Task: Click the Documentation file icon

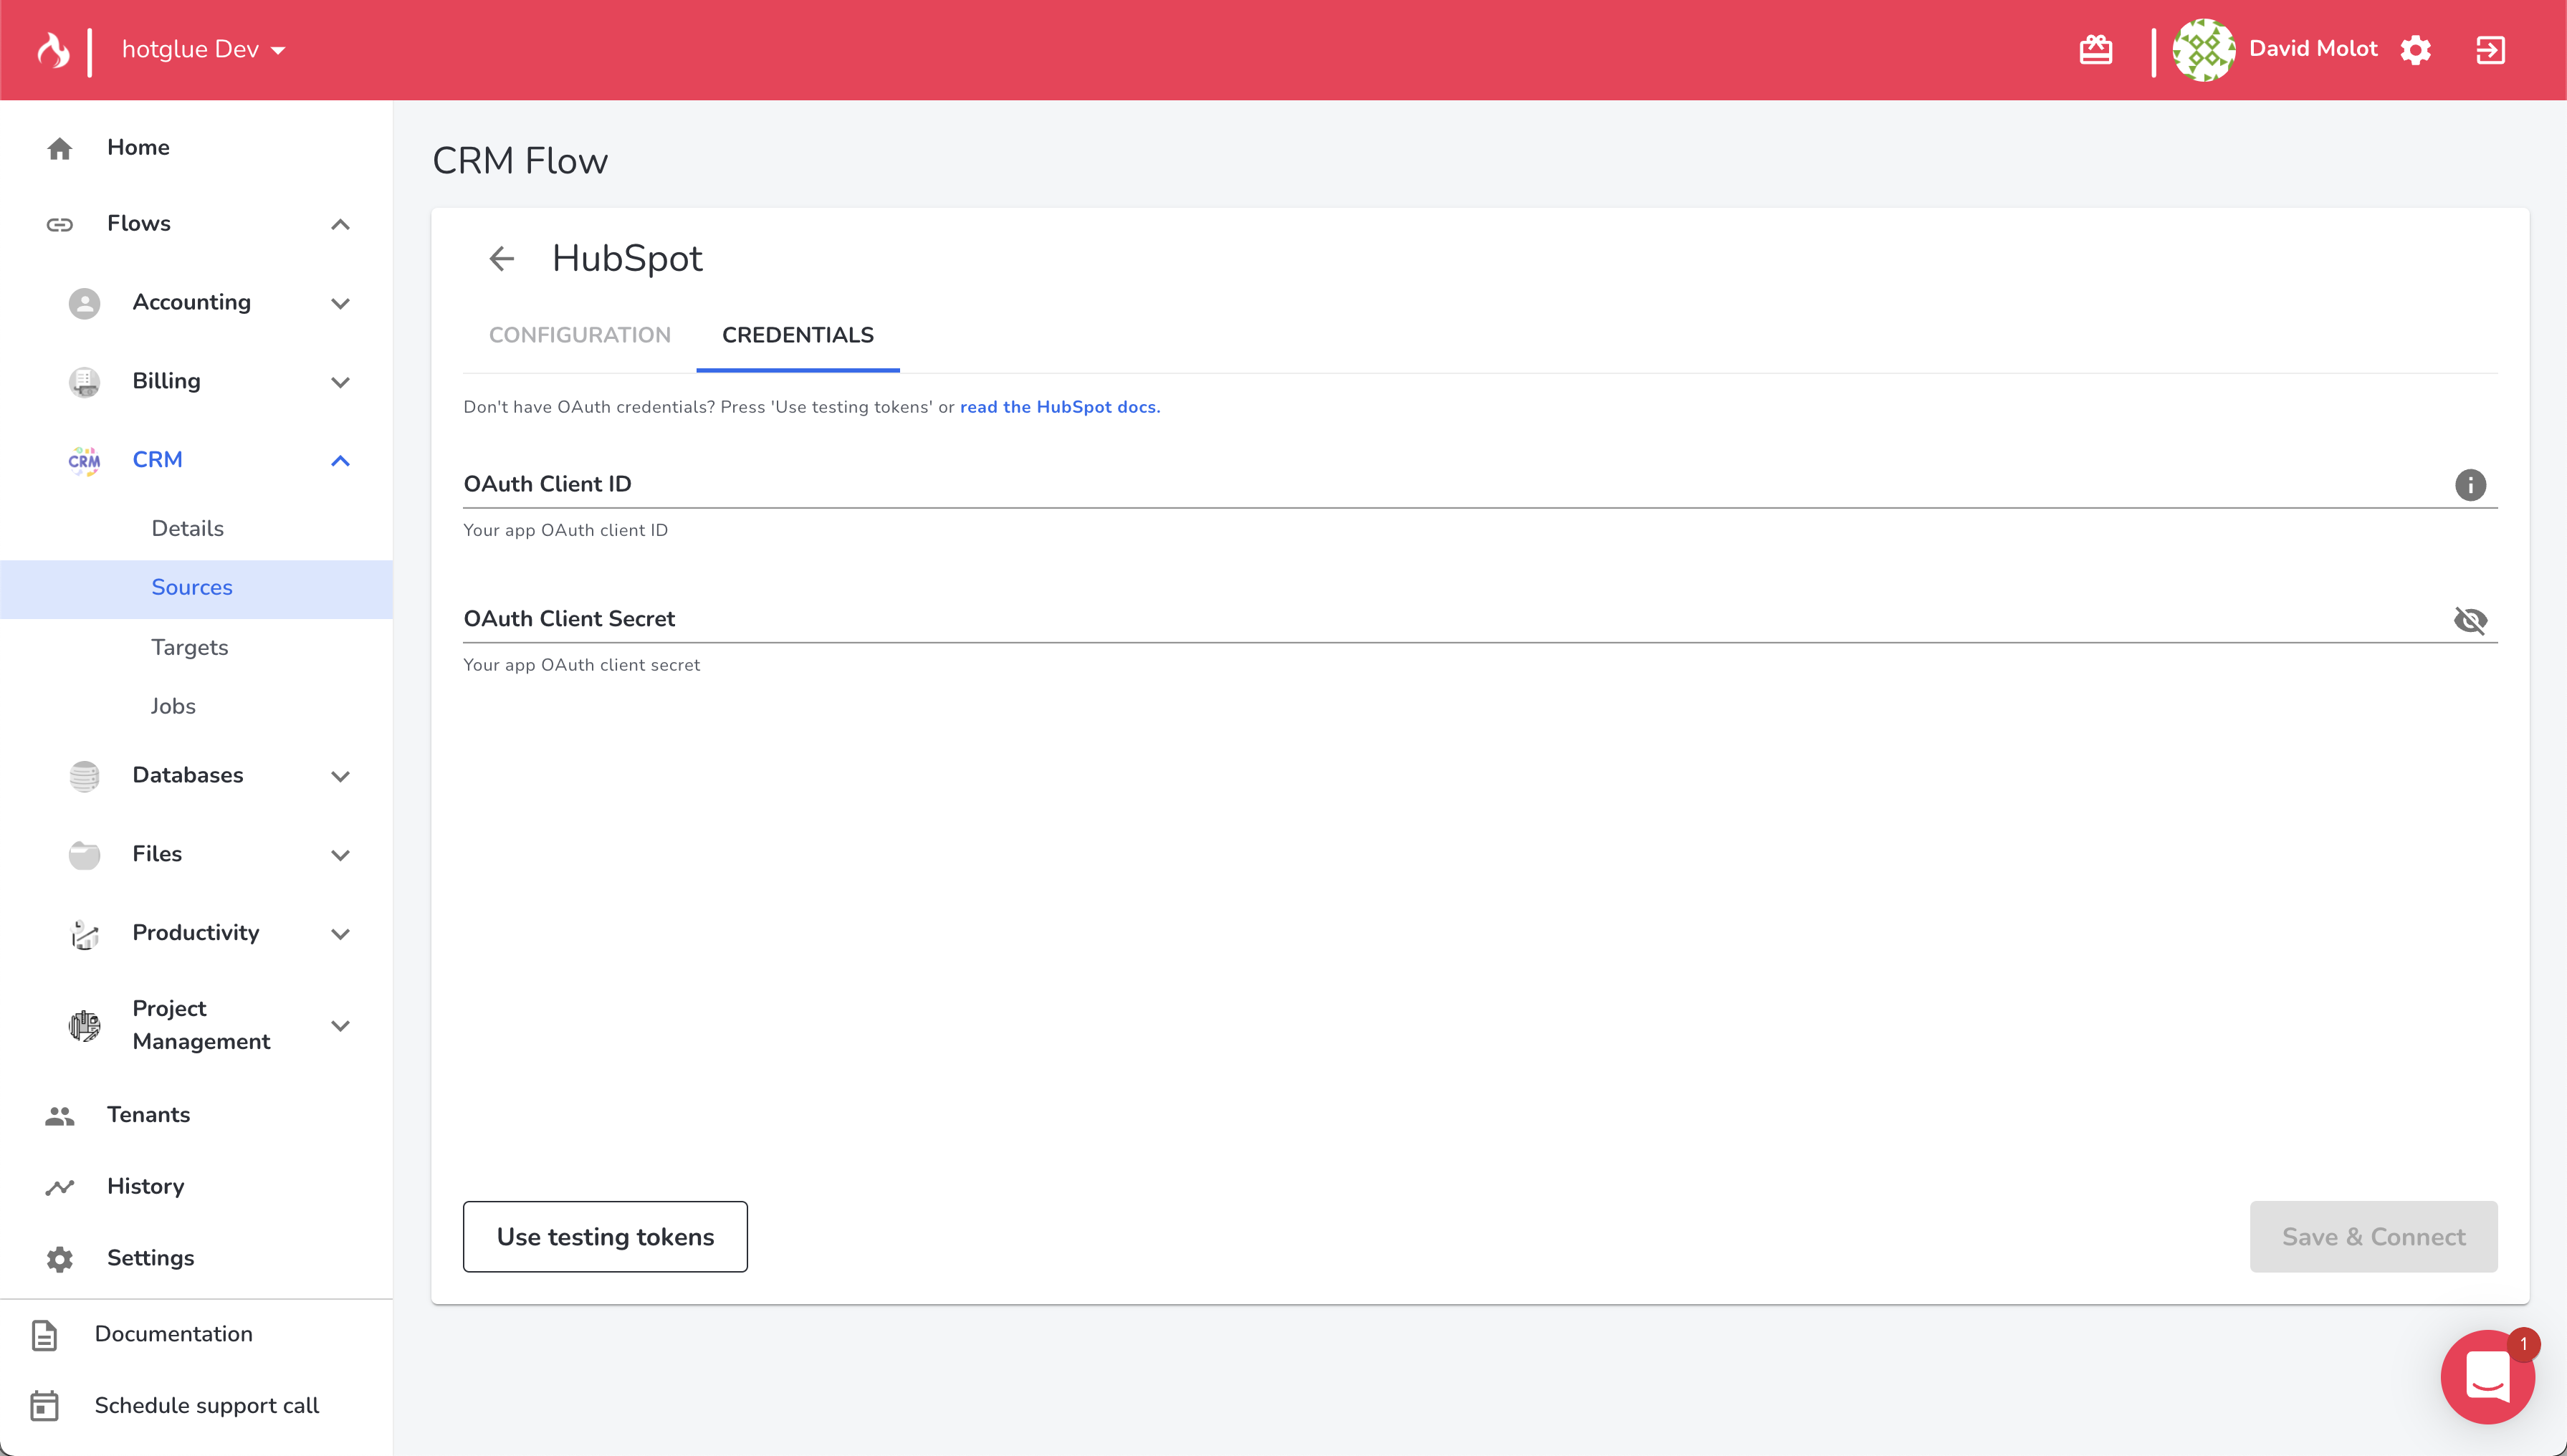Action: 45,1336
